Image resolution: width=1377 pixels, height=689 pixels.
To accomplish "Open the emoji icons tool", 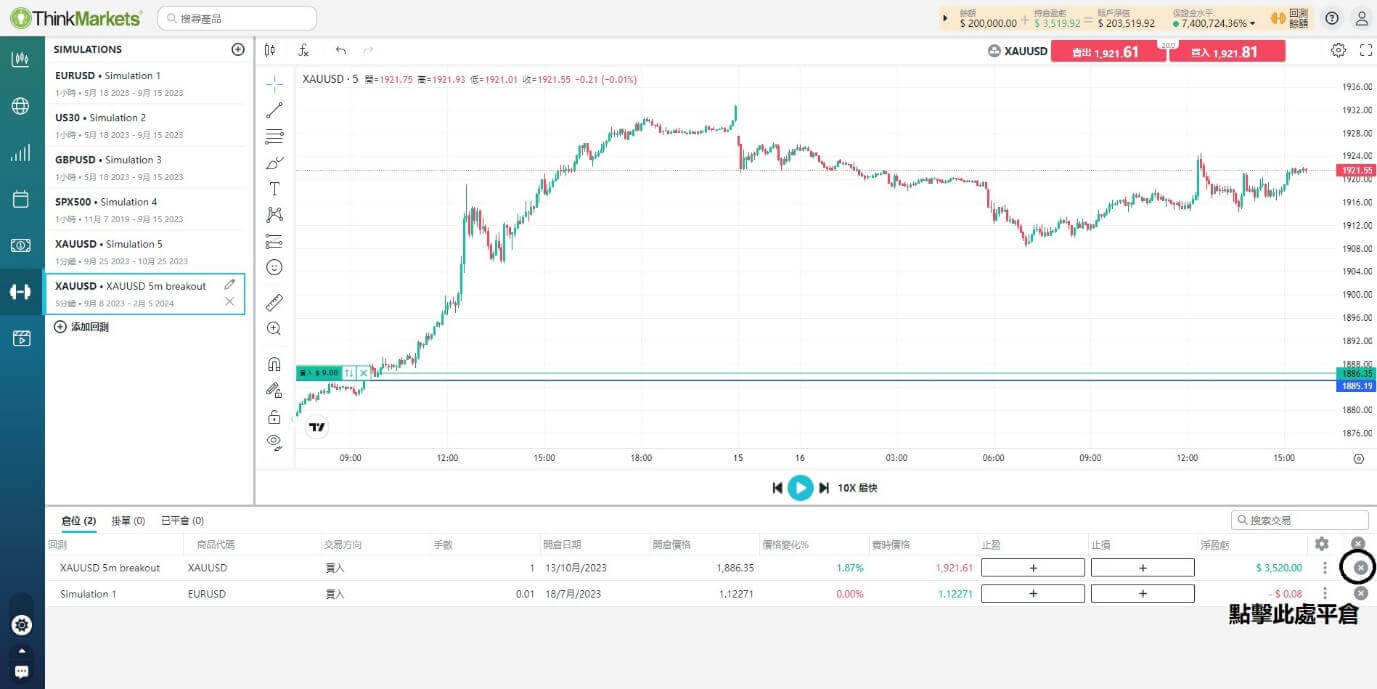I will pyautogui.click(x=274, y=267).
